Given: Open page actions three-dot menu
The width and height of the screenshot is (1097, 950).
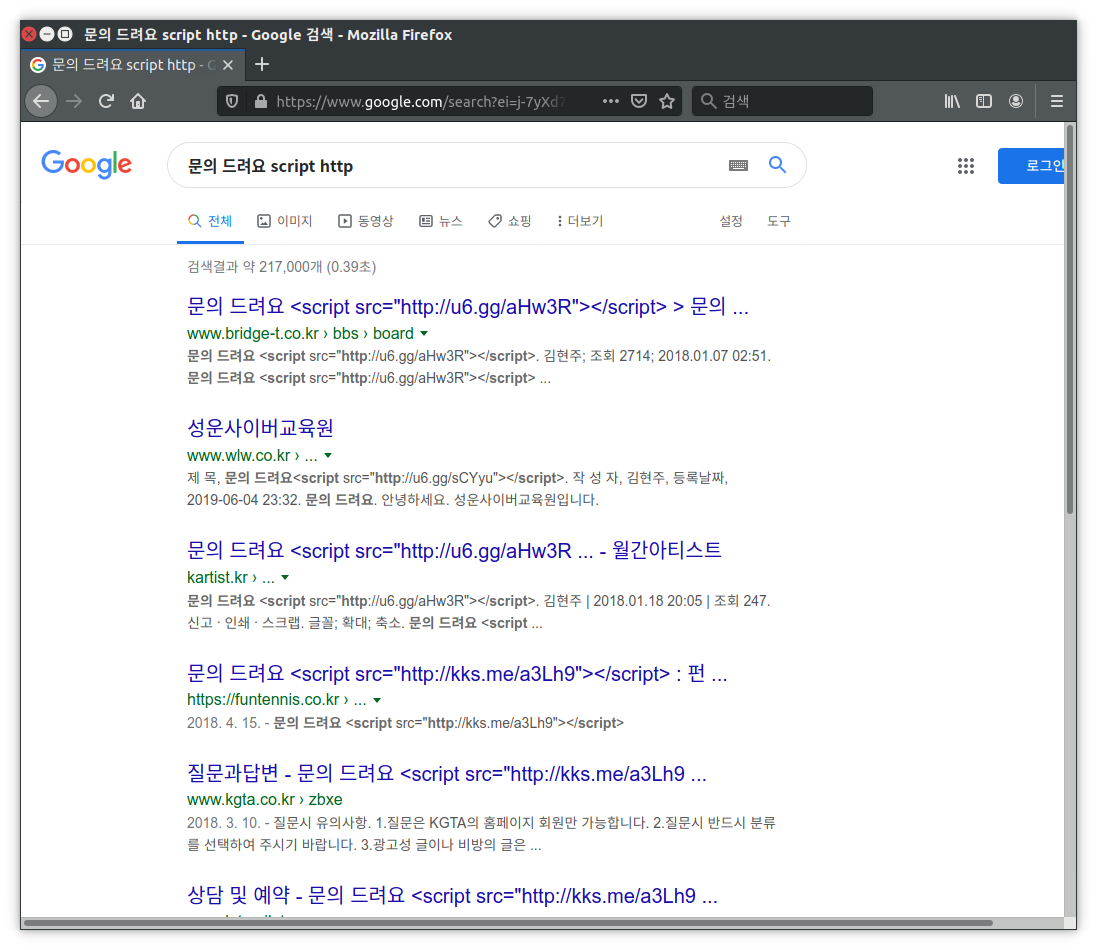Looking at the screenshot, I should pyautogui.click(x=611, y=101).
